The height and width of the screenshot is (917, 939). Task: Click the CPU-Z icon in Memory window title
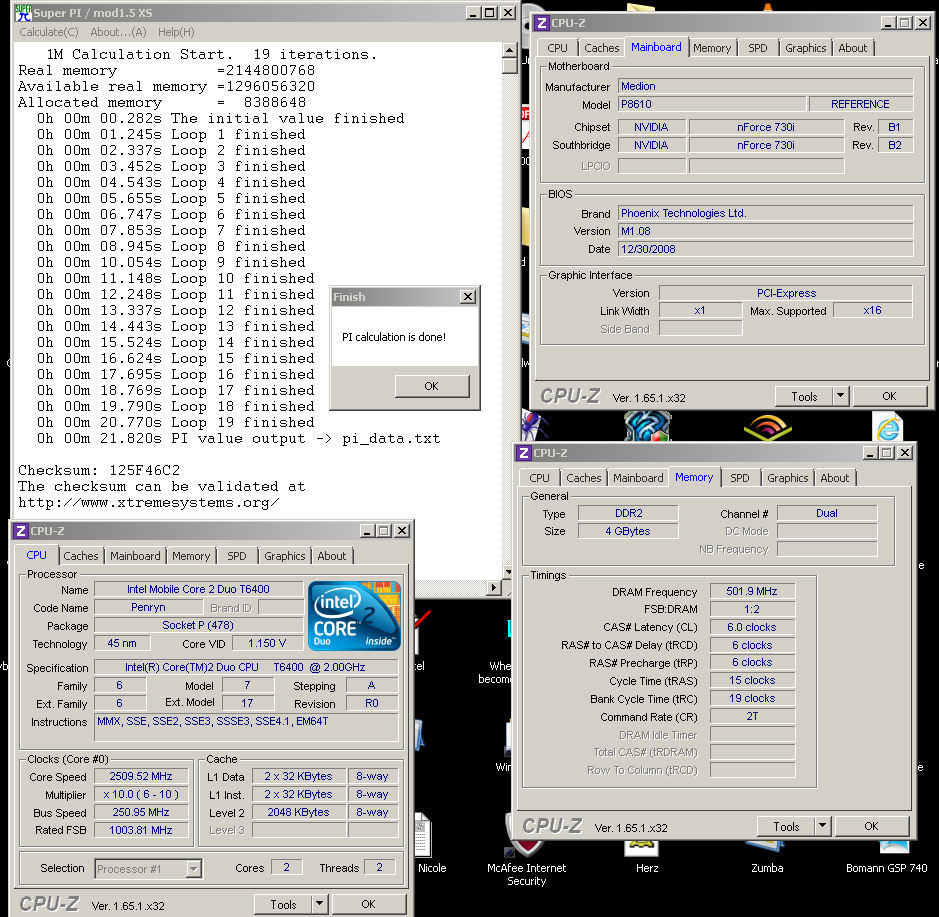[x=523, y=453]
